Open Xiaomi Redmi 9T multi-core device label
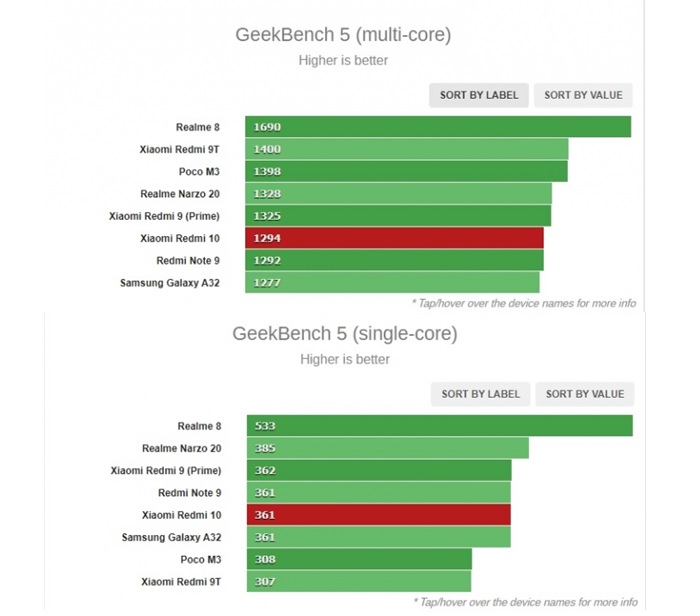The image size is (700, 616). (x=179, y=149)
